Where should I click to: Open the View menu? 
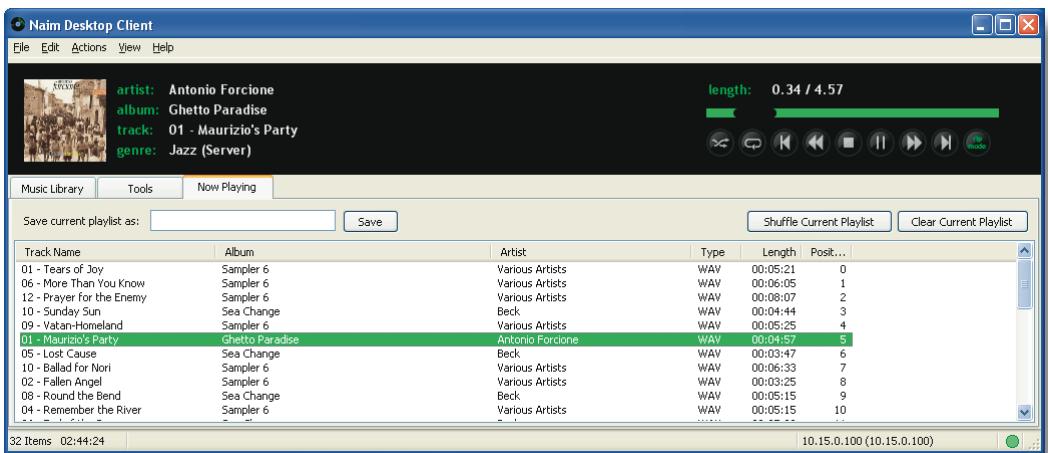pyautogui.click(x=130, y=47)
